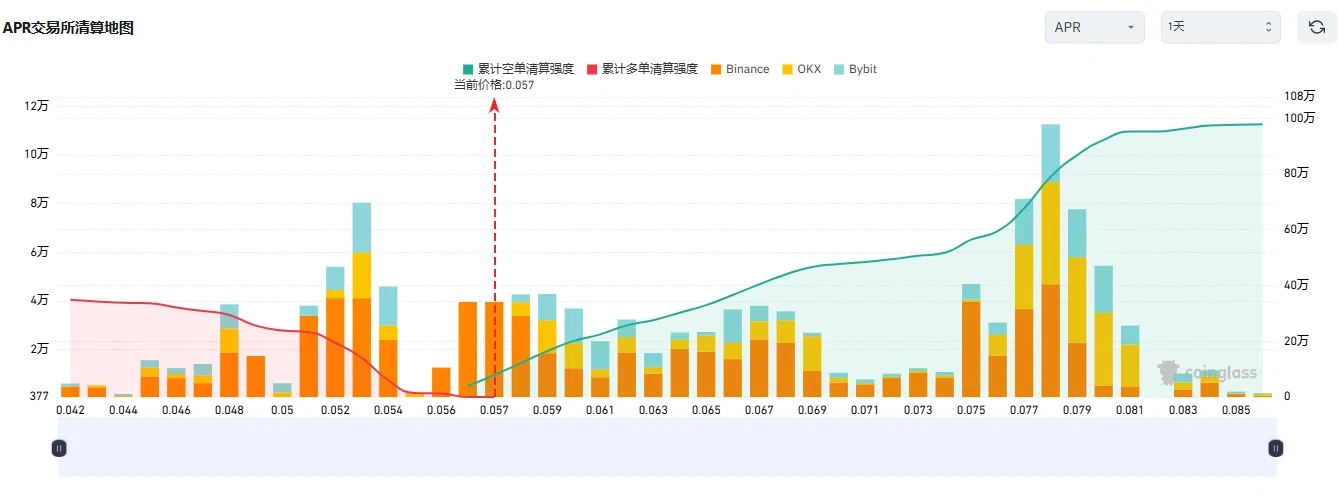Click the right axis label 60万
This screenshot has height=495, width=1339.
tap(1296, 229)
